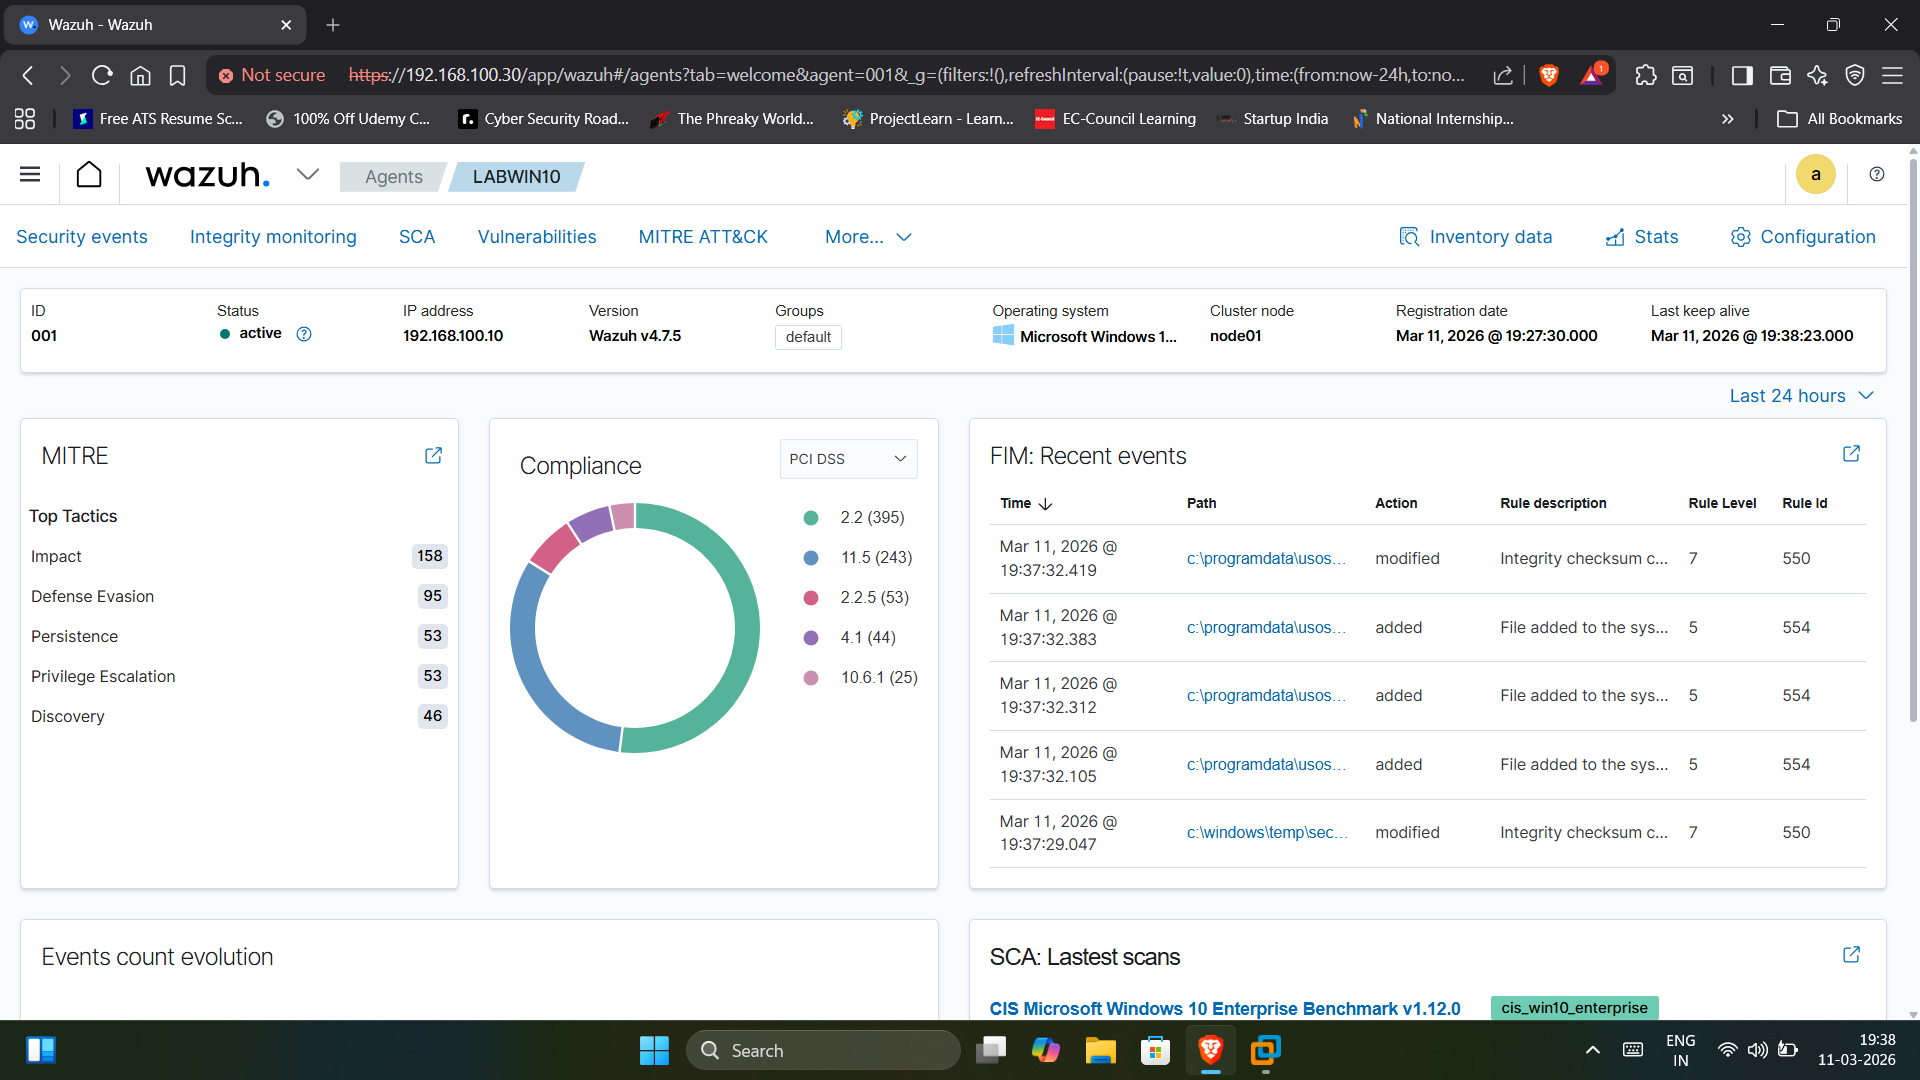Open c:\windows\temp\sec... file path link

(1267, 832)
